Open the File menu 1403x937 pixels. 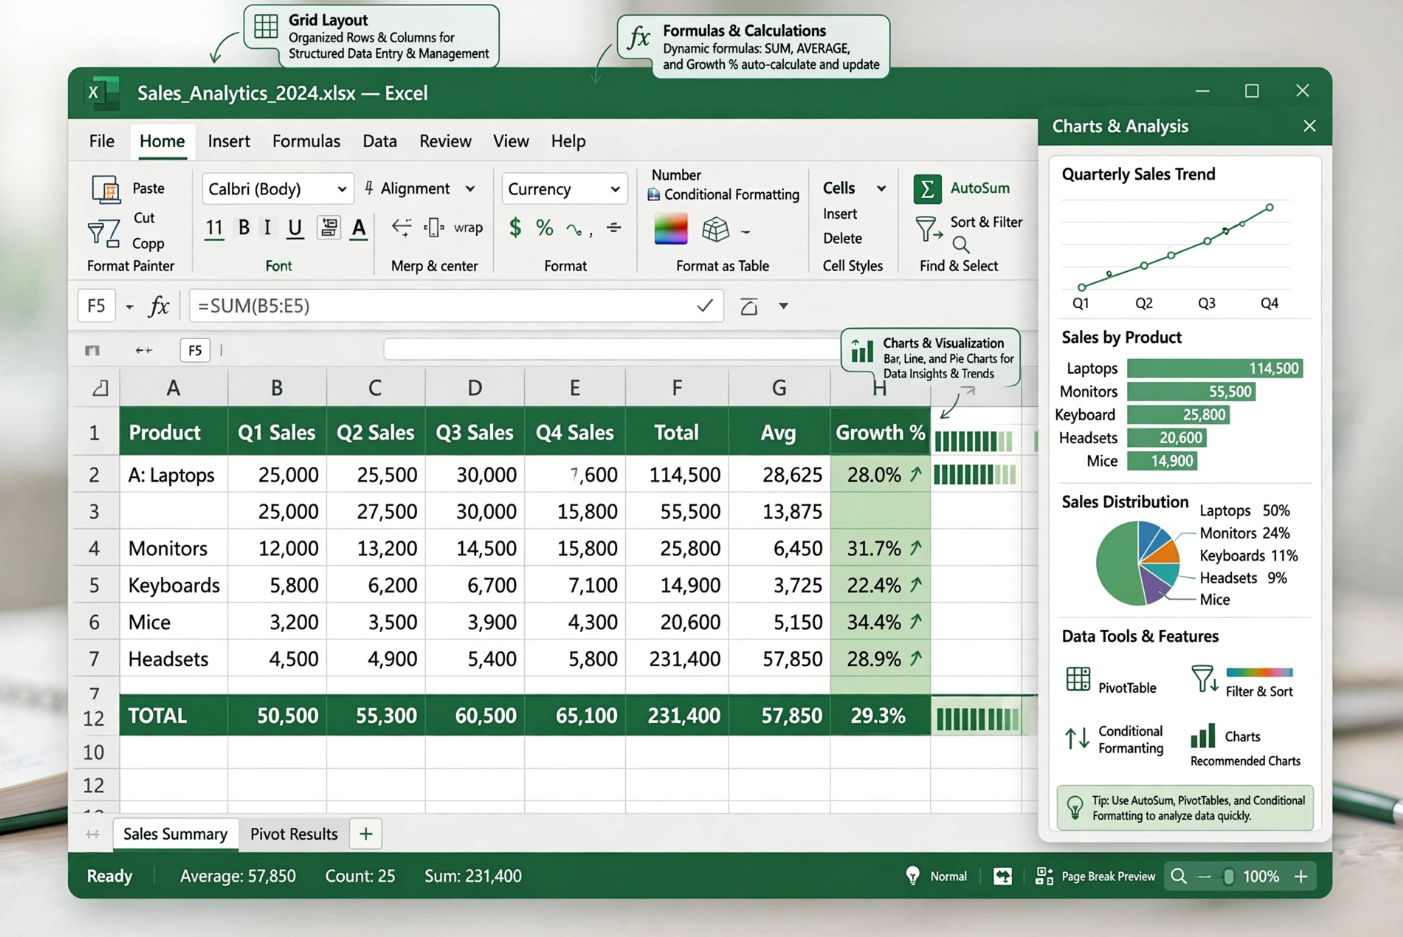point(101,141)
